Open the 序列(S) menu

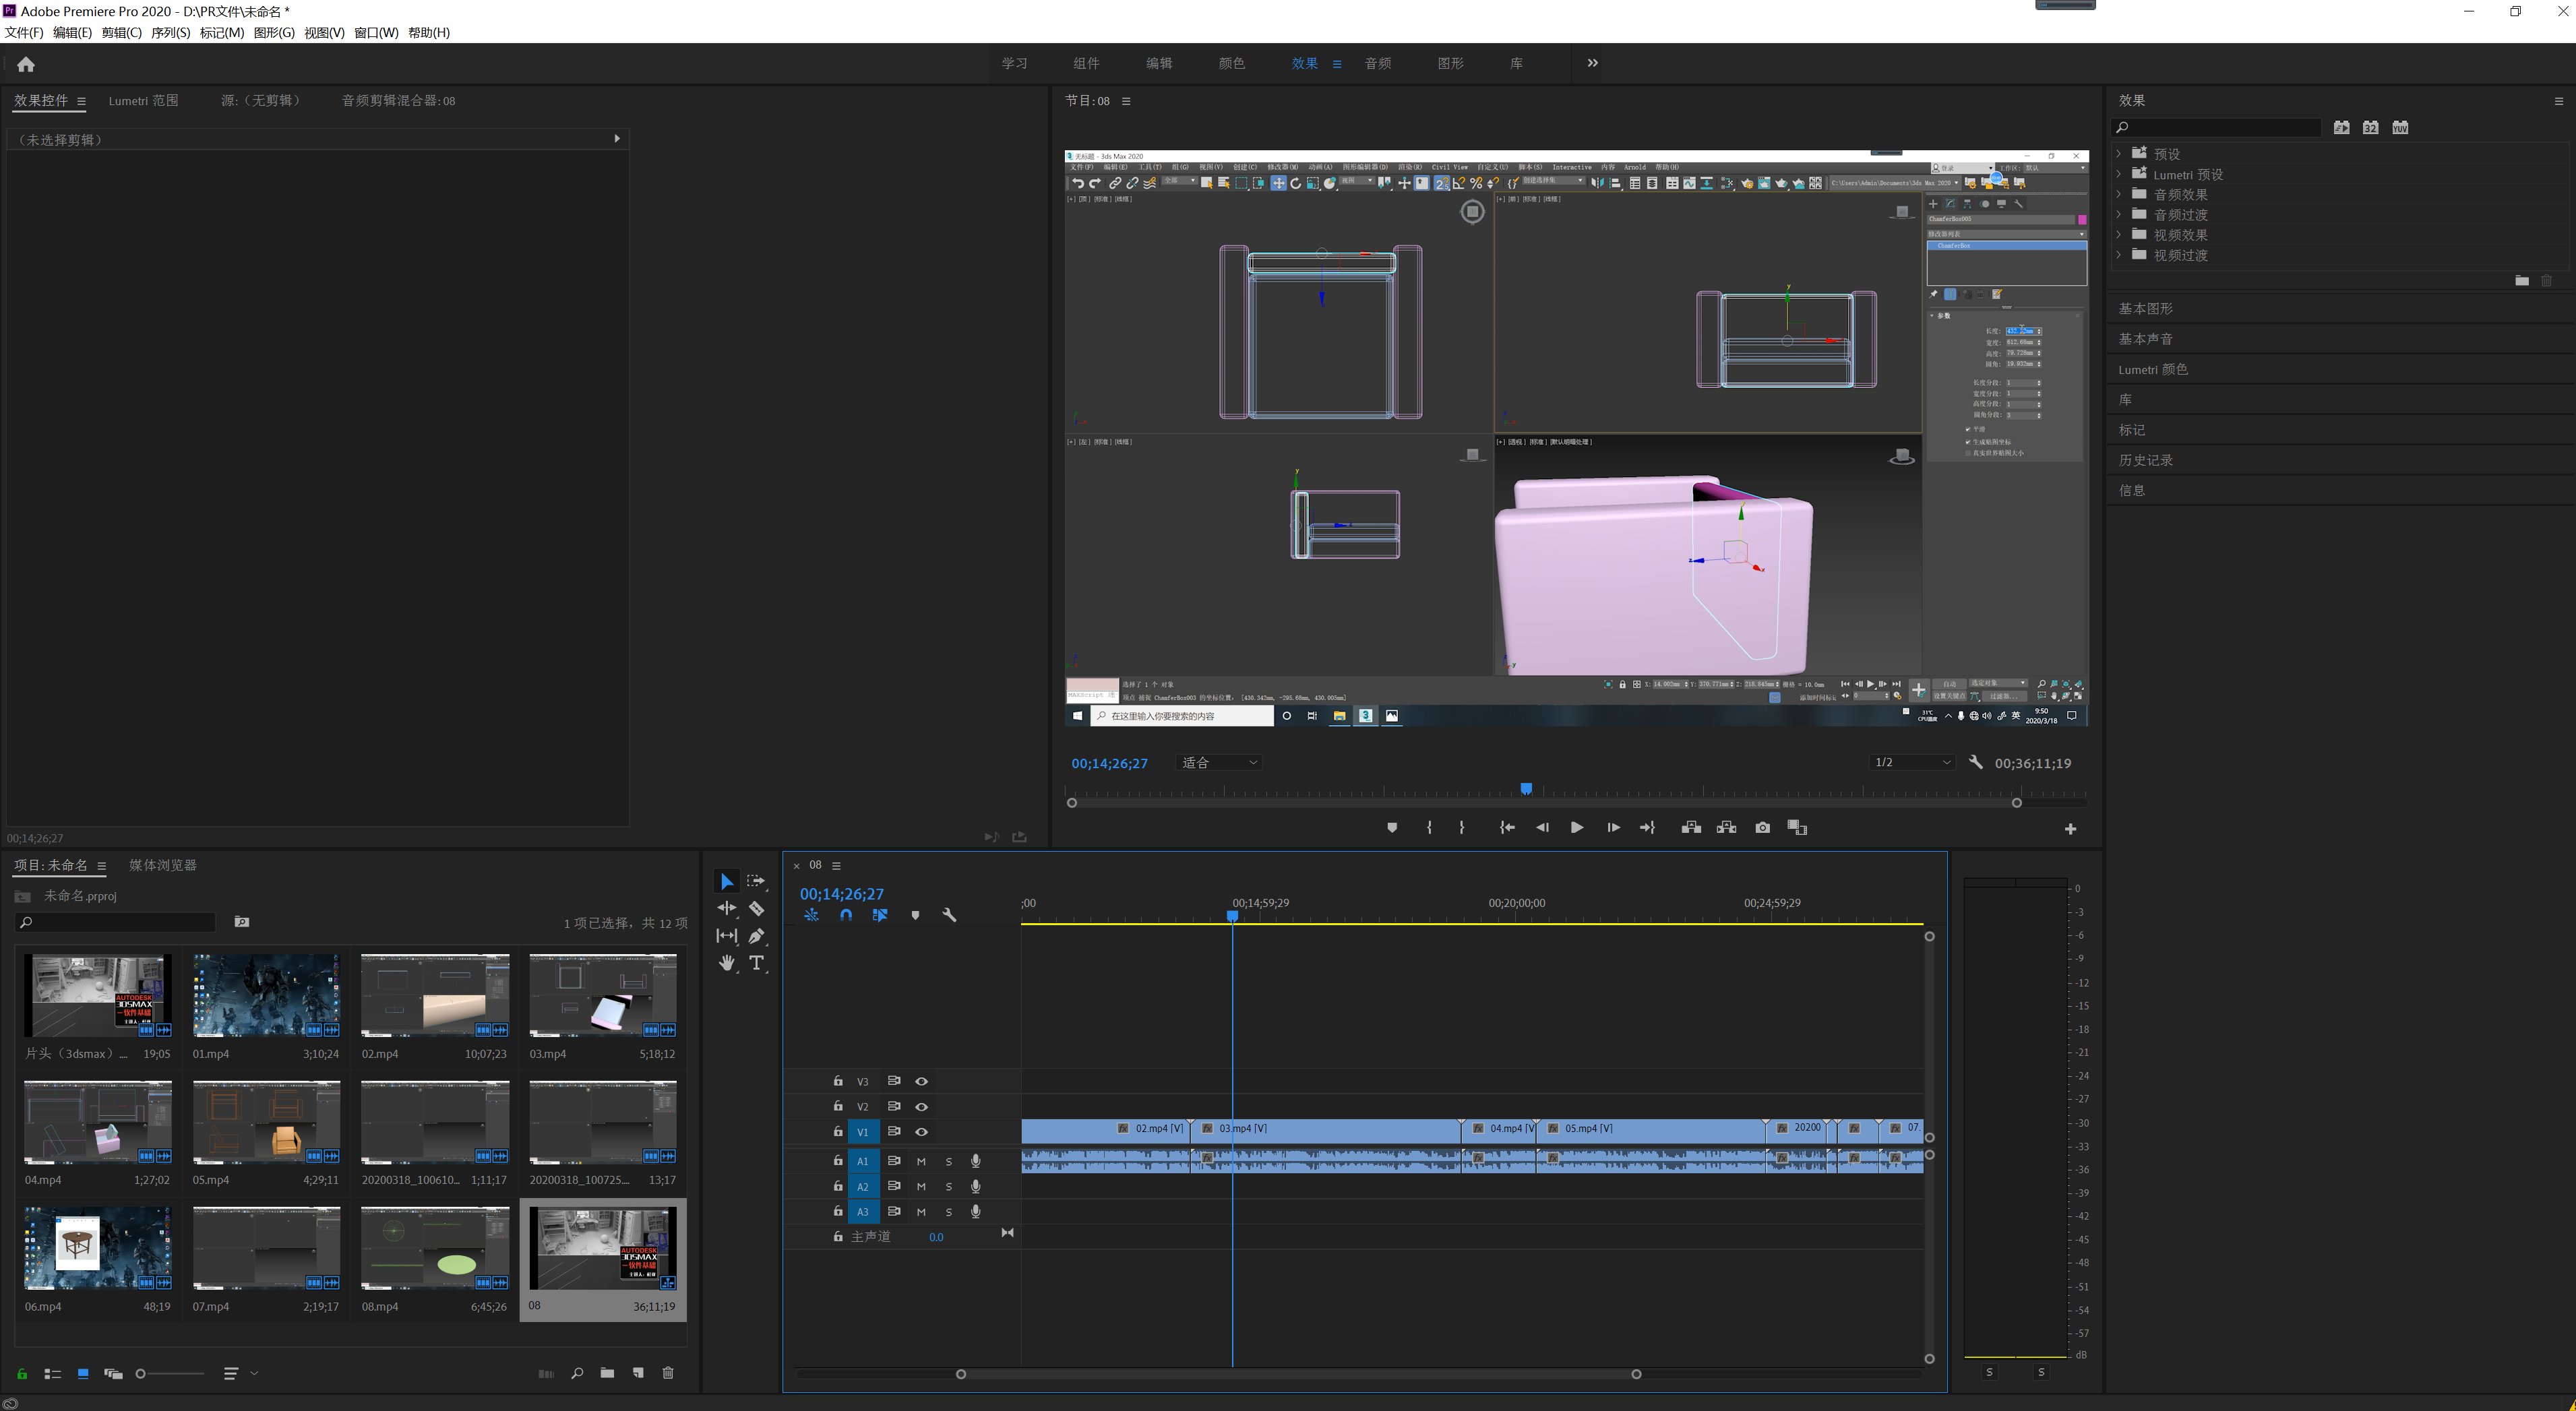click(170, 32)
